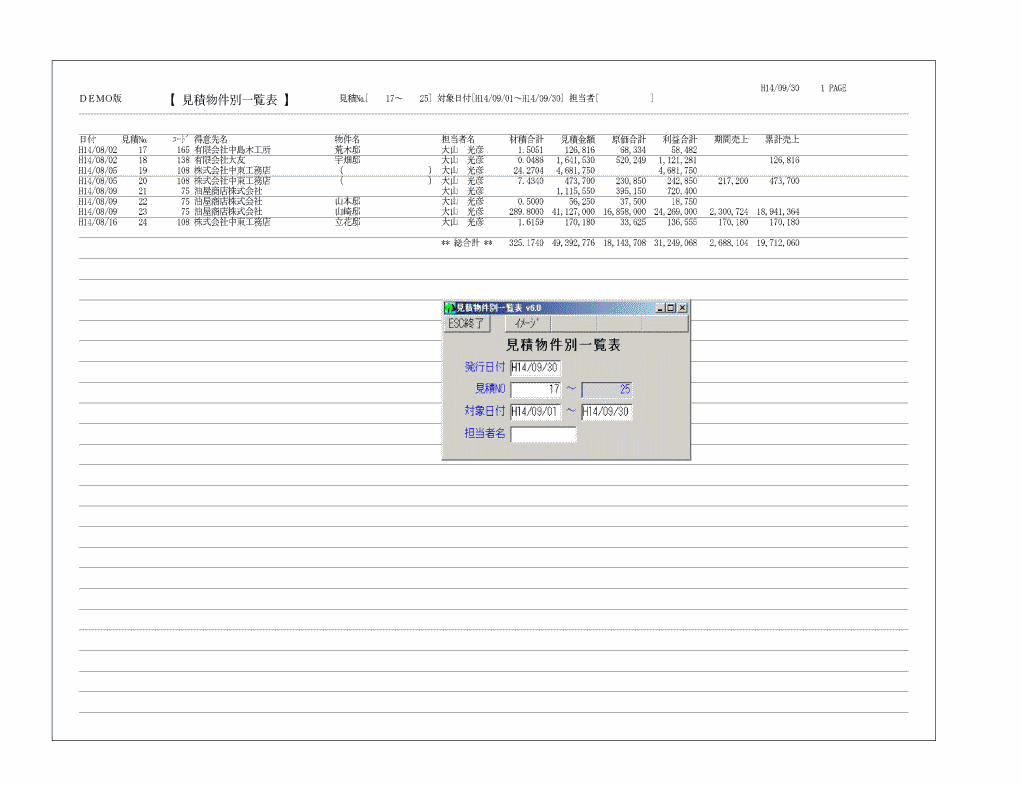Click the 得意先名 column header
Screen dimensions: 1021x786
point(211,139)
